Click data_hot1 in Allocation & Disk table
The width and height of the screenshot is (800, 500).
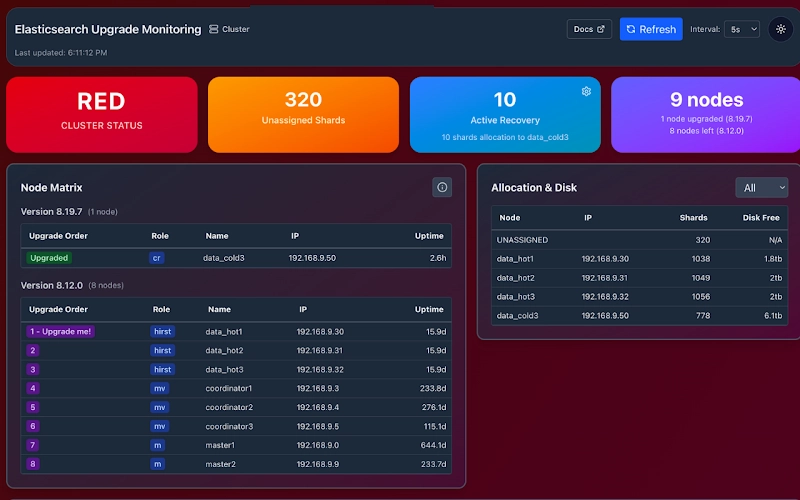(x=515, y=259)
